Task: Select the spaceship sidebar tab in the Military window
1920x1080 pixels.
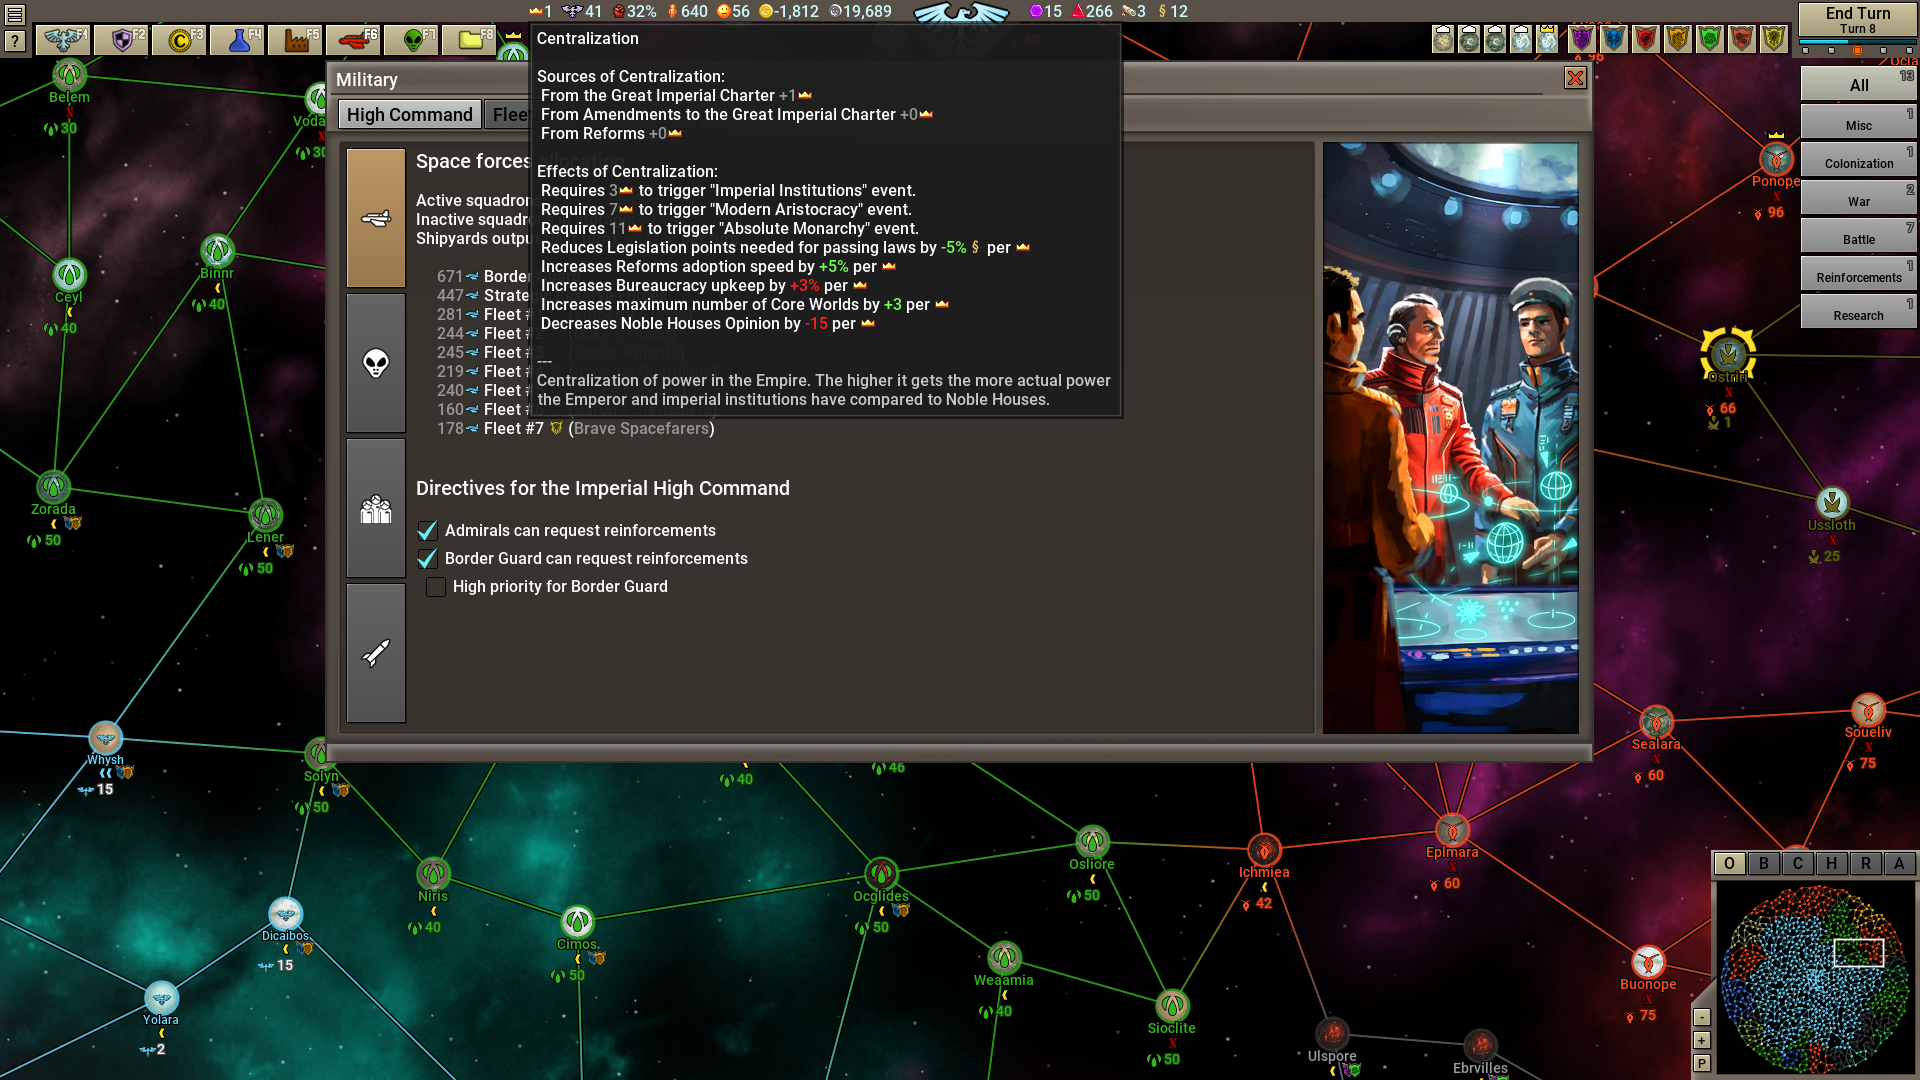Action: pos(376,218)
